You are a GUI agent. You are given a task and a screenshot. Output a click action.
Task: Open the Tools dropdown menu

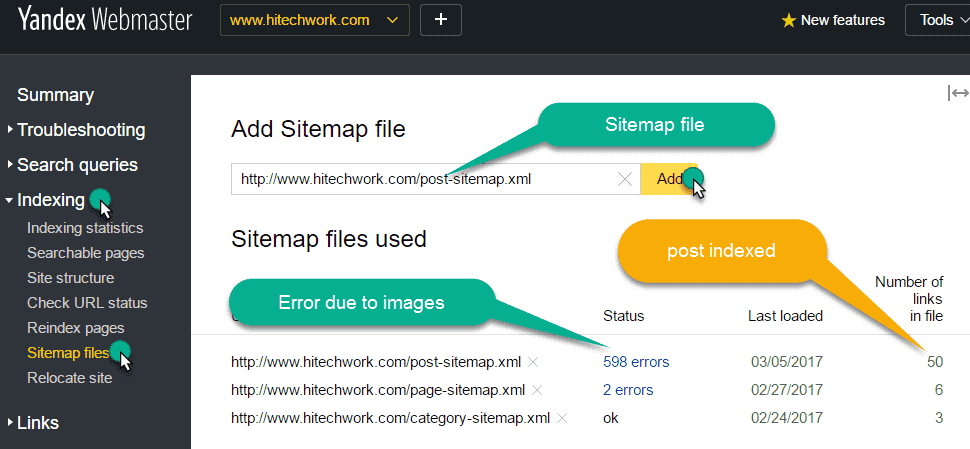pyautogui.click(x=937, y=20)
